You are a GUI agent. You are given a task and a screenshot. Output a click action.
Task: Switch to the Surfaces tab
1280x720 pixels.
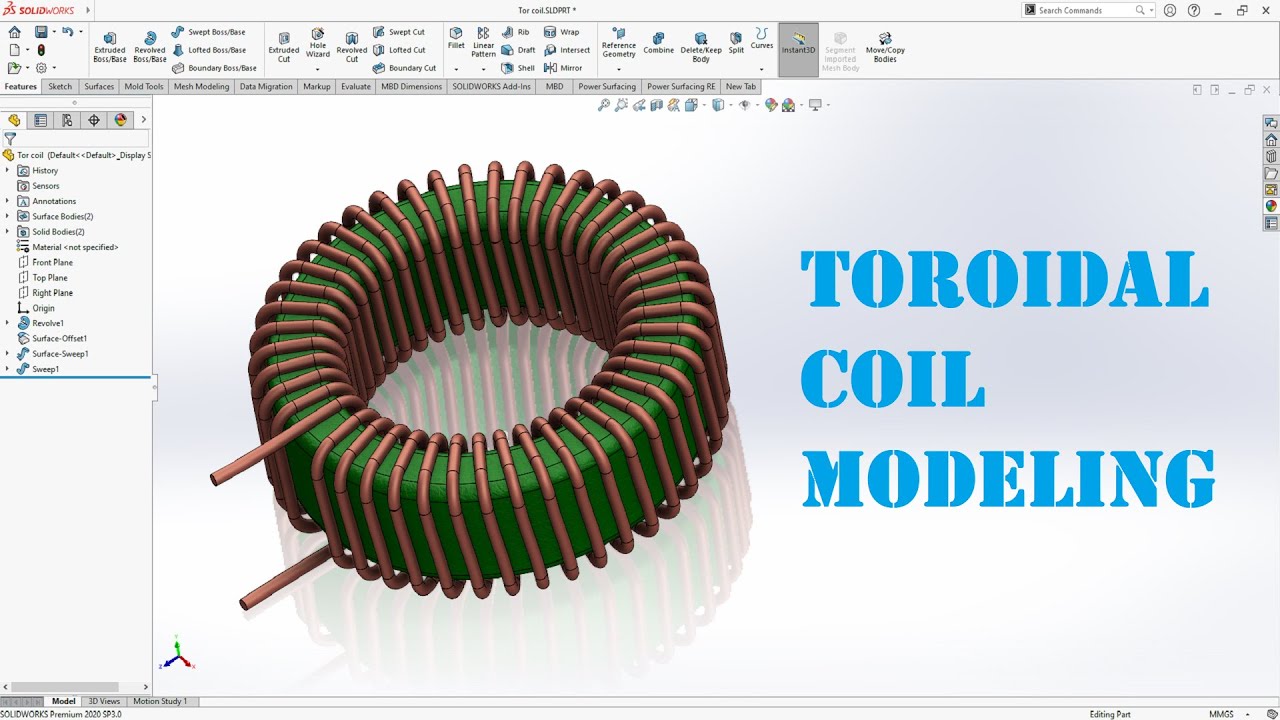99,87
